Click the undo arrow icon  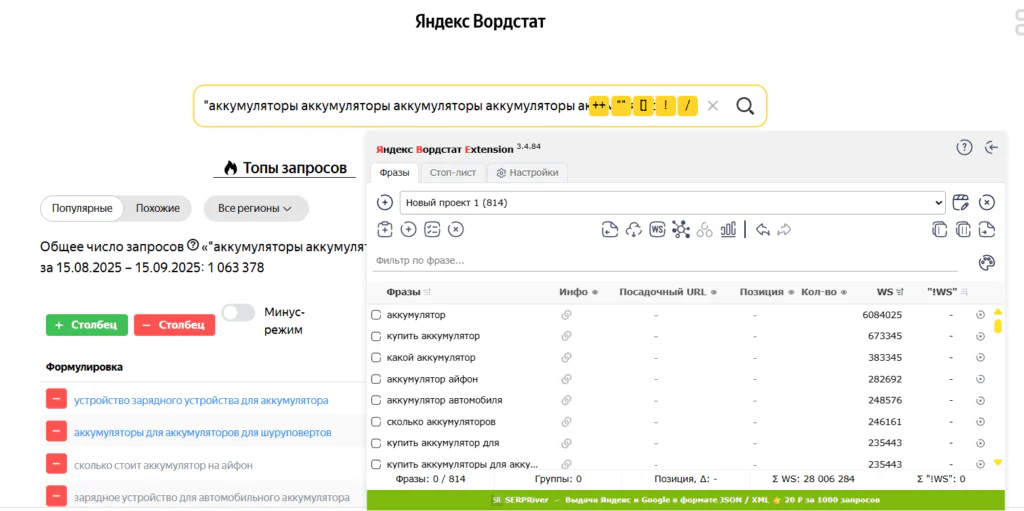(x=763, y=229)
